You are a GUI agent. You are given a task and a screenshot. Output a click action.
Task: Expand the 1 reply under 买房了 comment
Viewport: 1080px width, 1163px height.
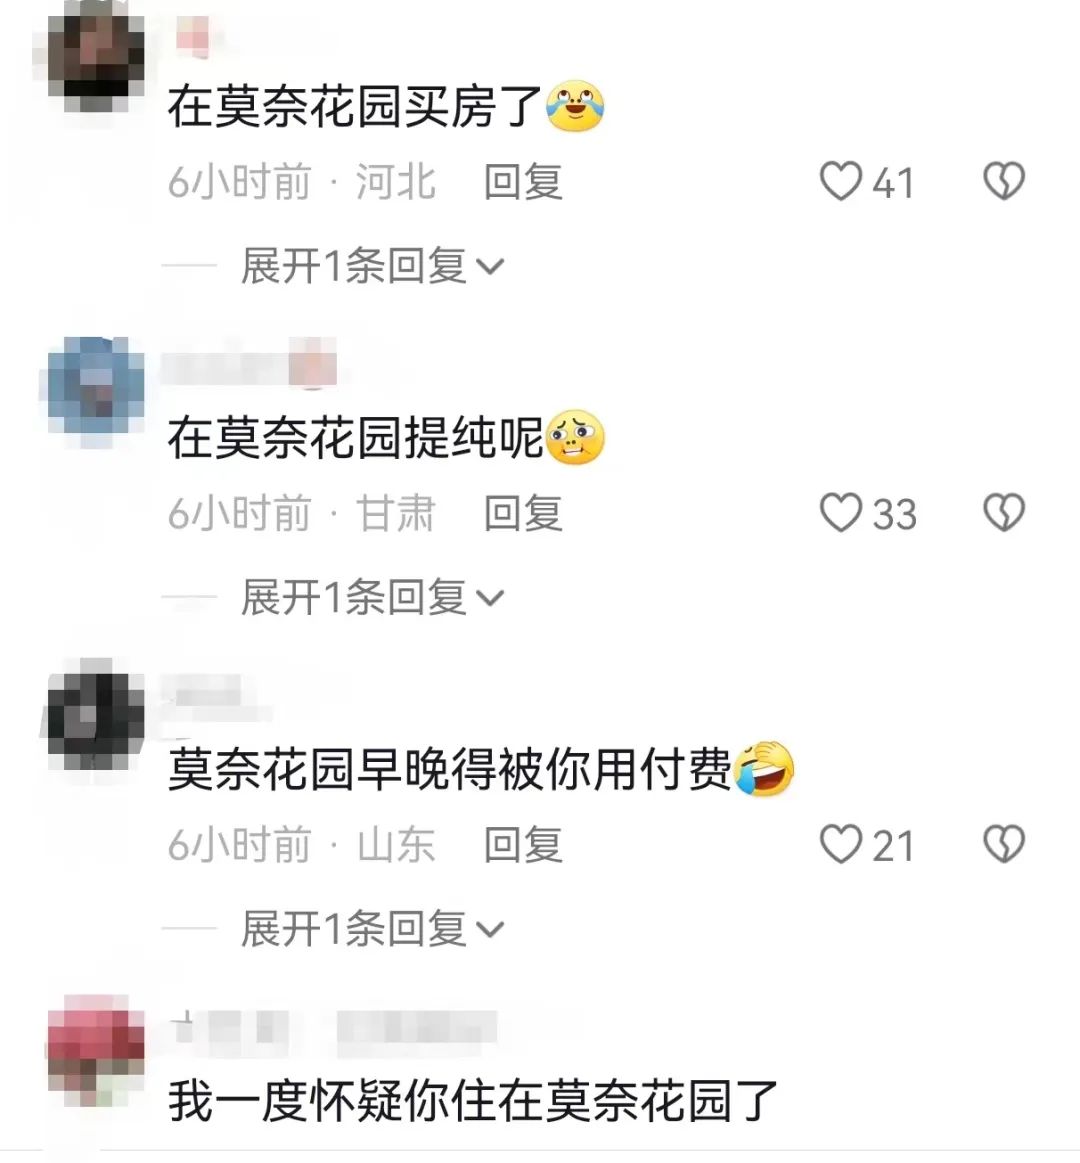point(372,266)
